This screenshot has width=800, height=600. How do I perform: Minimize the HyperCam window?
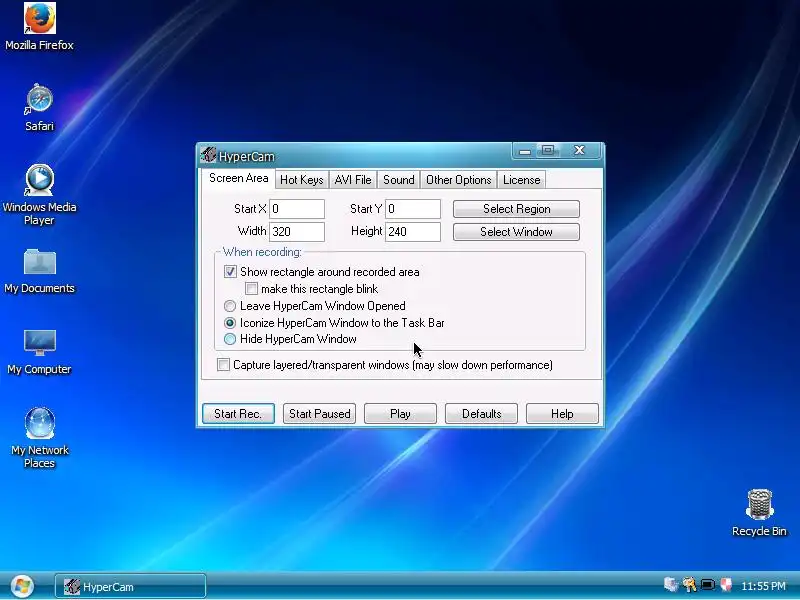point(524,151)
